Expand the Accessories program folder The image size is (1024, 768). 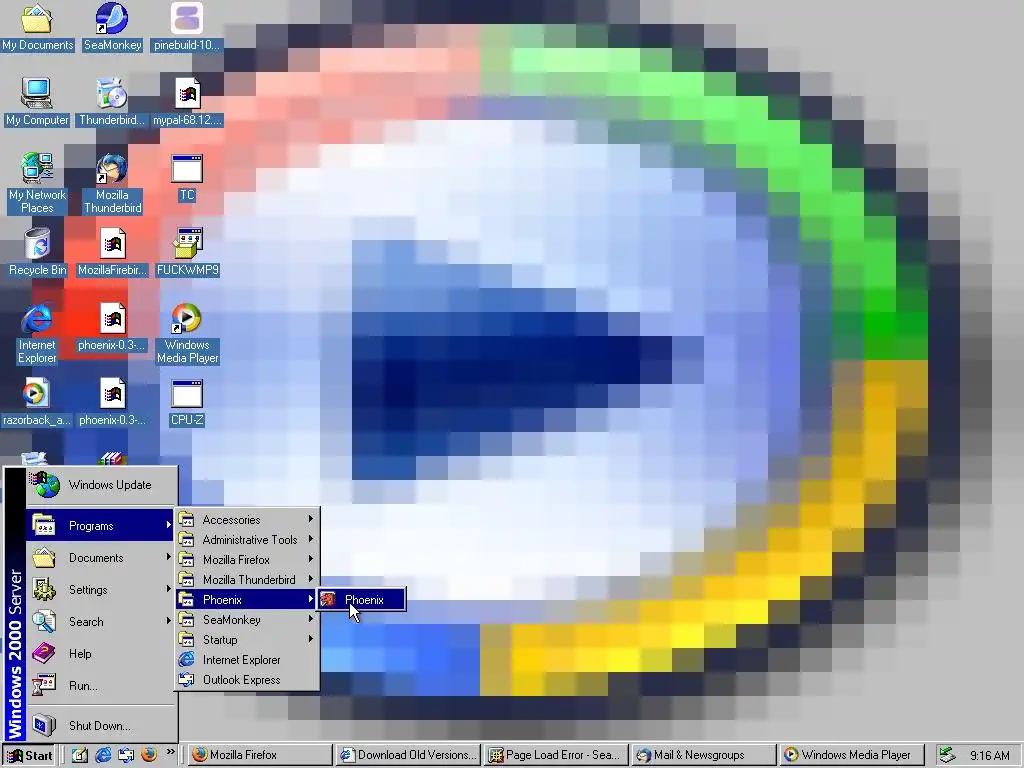pyautogui.click(x=247, y=520)
